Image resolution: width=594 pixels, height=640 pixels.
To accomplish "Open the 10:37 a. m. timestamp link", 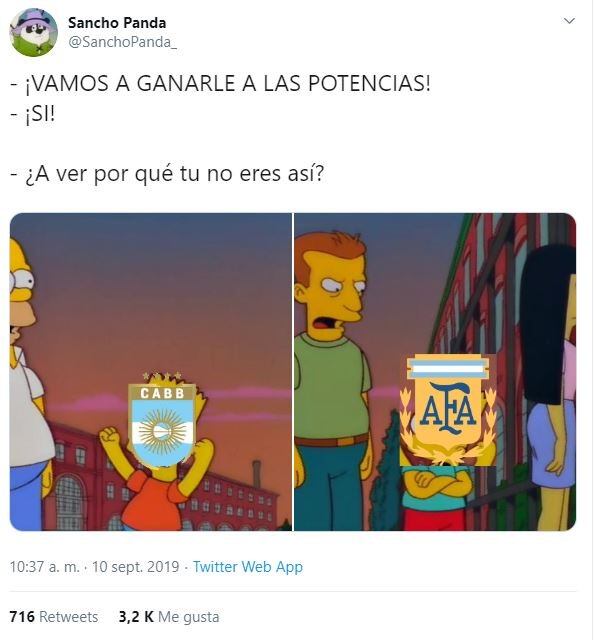I will point(44,567).
